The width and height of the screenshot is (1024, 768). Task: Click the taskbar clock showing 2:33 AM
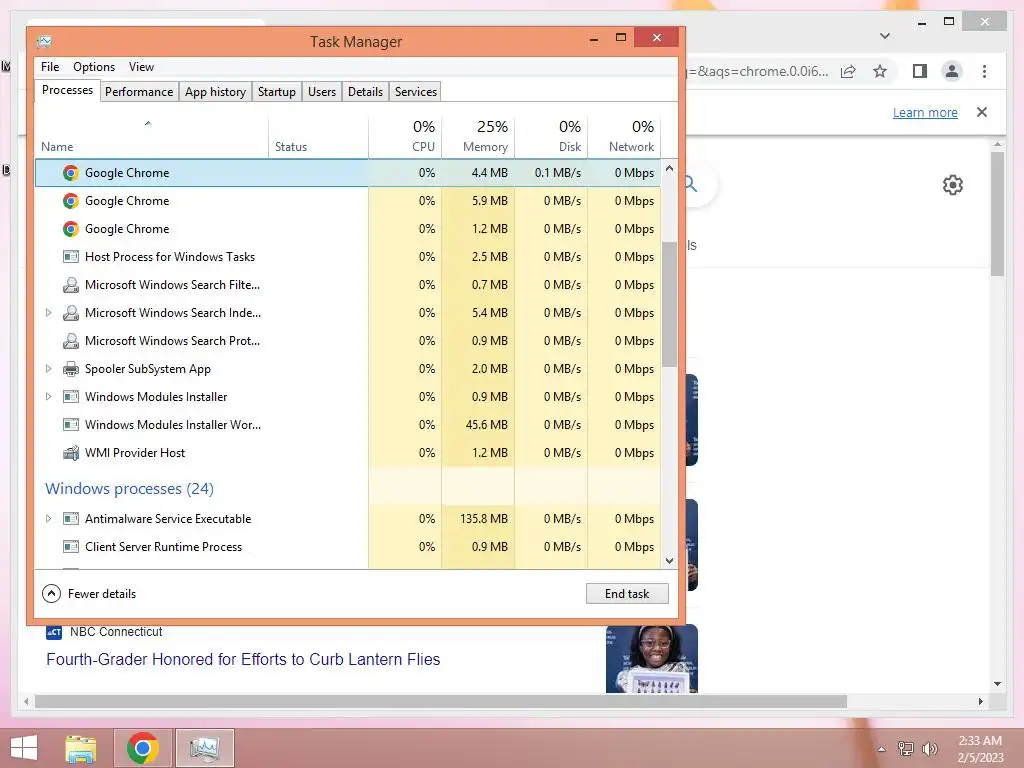click(x=980, y=748)
